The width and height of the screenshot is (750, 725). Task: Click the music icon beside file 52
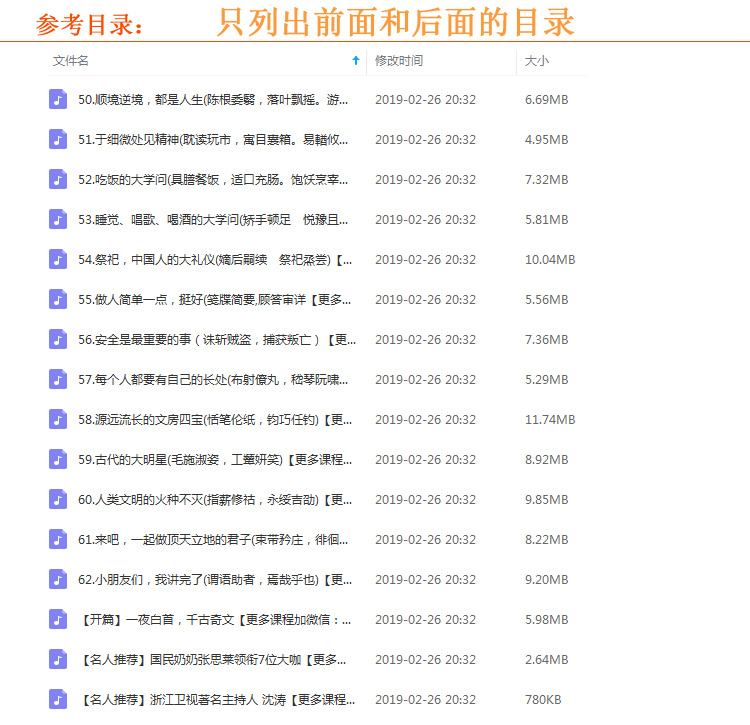[58, 179]
